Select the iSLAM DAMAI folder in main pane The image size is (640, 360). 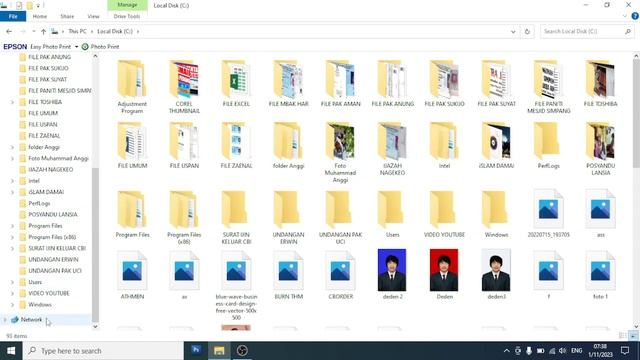496,145
